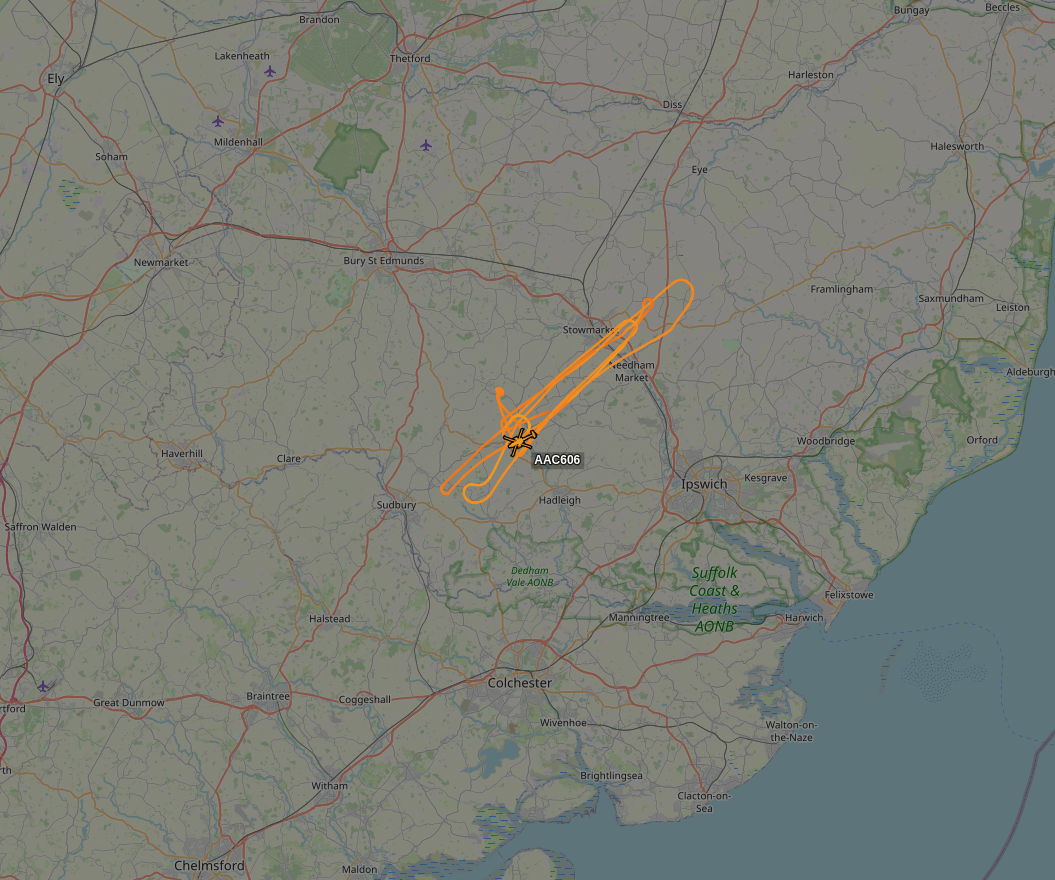The width and height of the screenshot is (1055, 880).
Task: Click the Felixstowe town label
Action: [x=849, y=595]
